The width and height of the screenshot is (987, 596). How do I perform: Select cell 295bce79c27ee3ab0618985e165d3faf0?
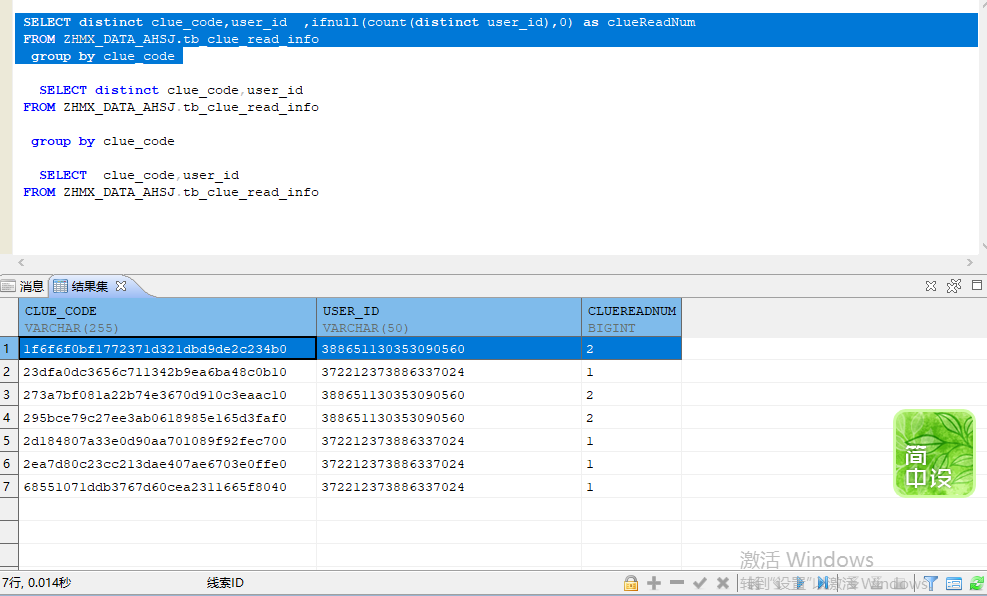(x=167, y=418)
